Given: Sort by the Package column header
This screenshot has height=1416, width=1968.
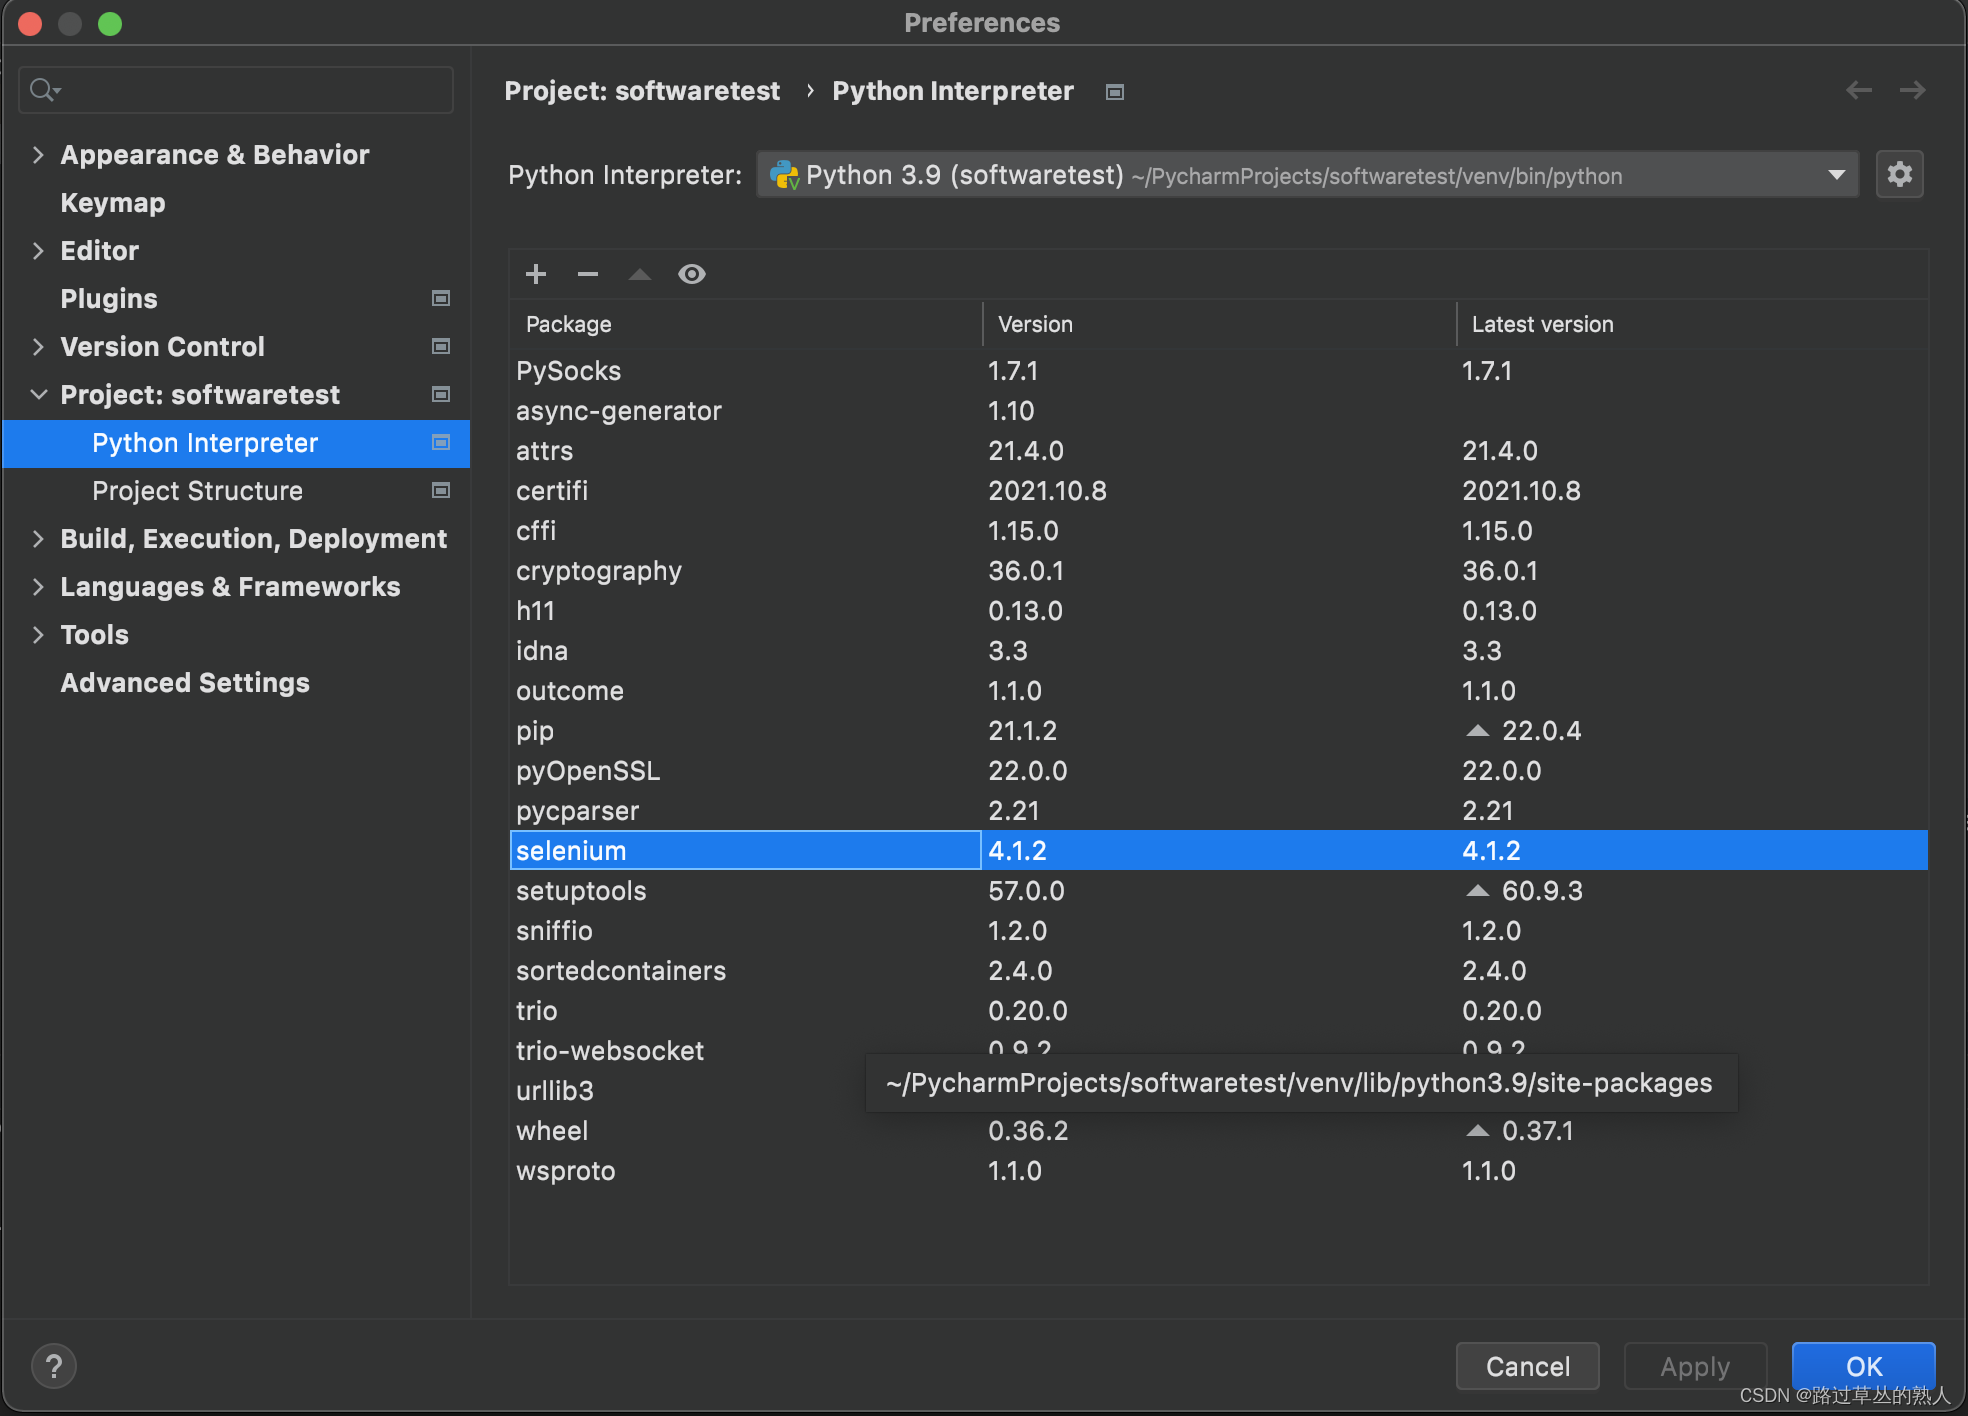Looking at the screenshot, I should click(x=745, y=324).
